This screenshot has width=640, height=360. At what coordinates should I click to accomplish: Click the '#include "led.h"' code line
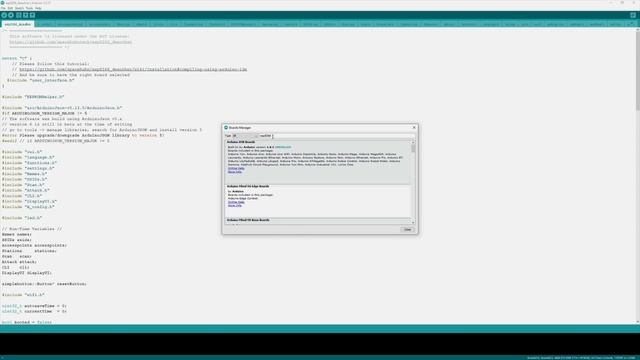pyautogui.click(x=22, y=218)
